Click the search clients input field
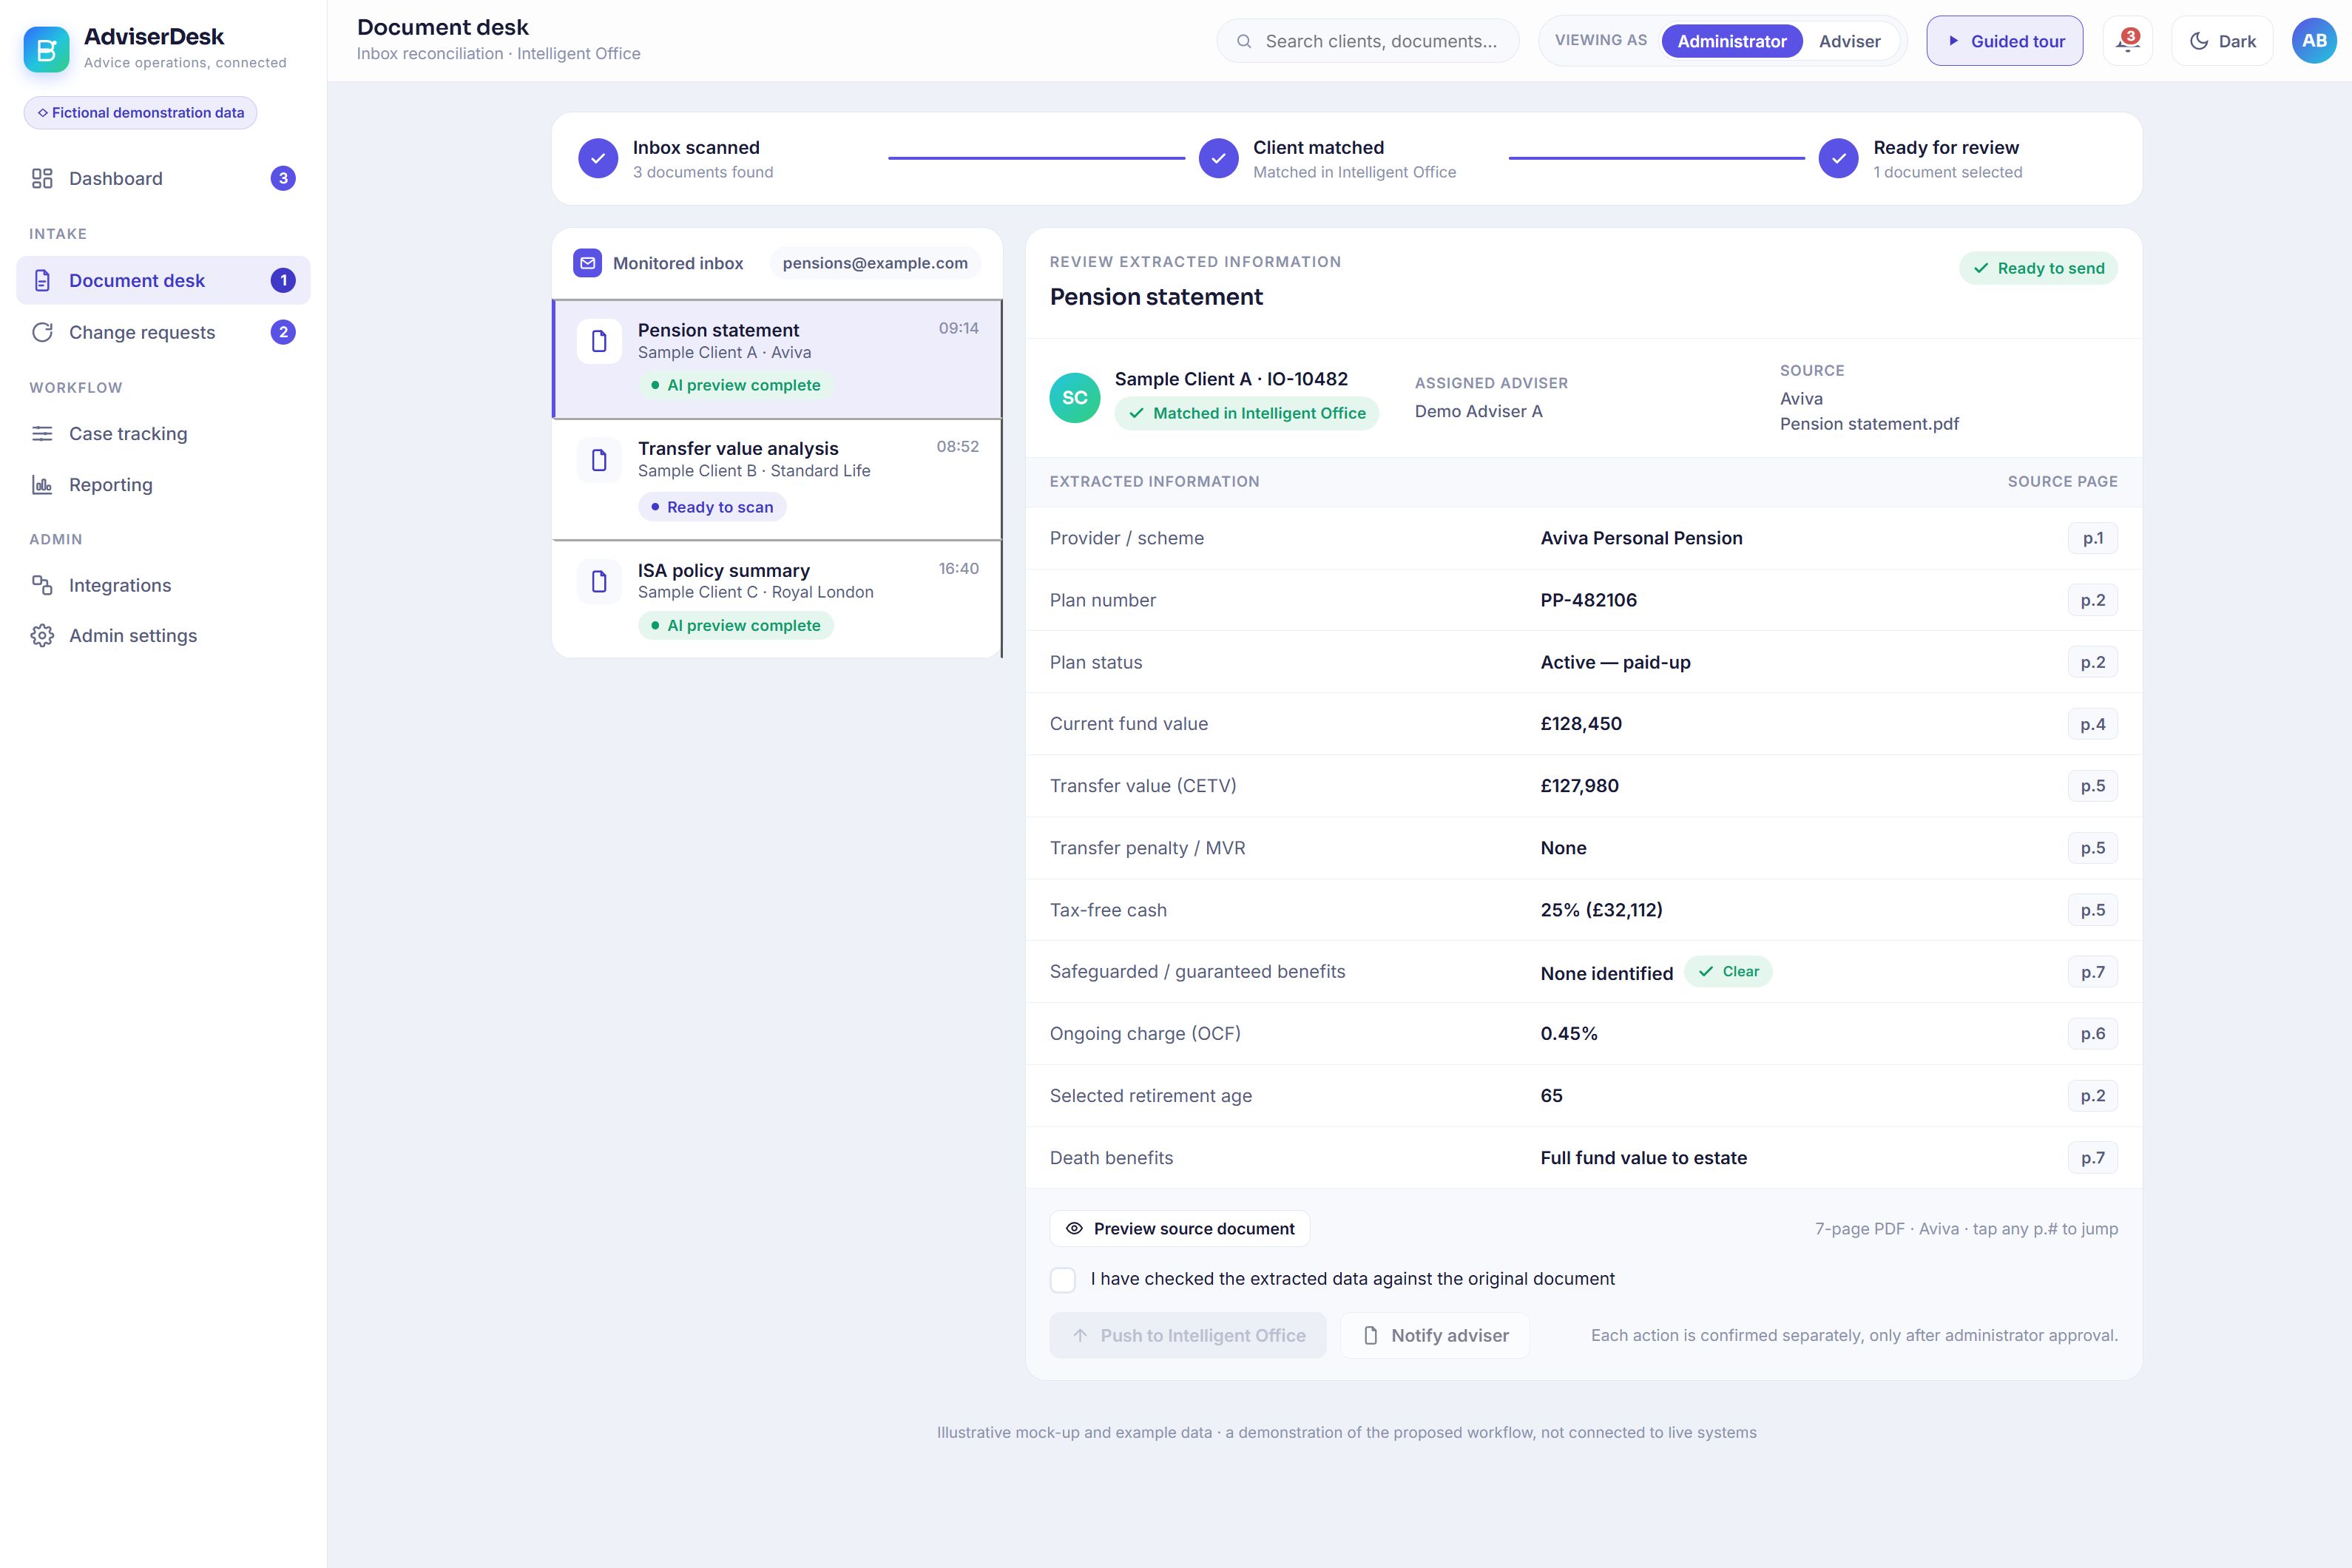This screenshot has width=2352, height=1568. coord(1367,41)
